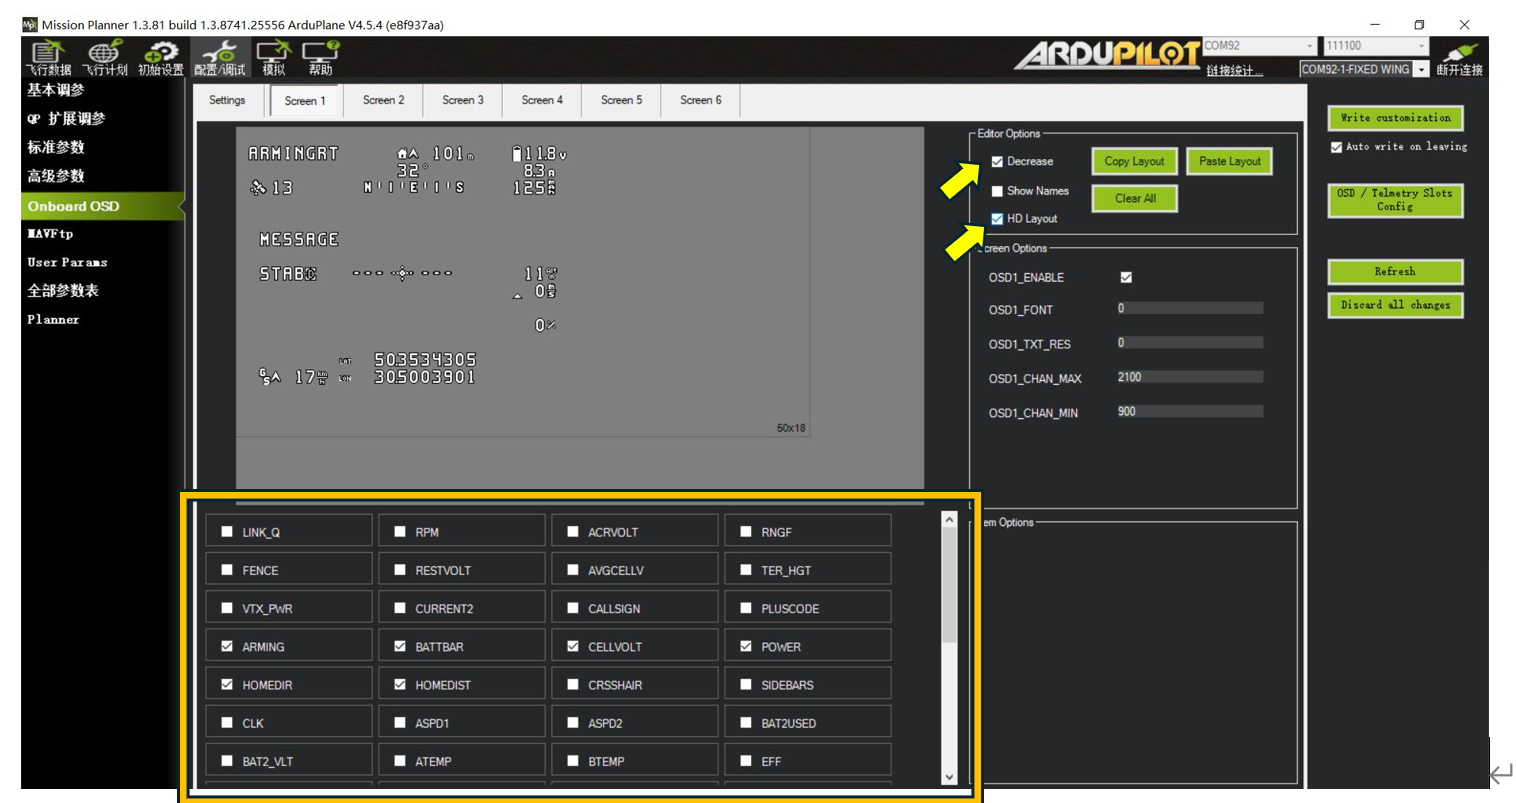
Task: Open the Settings tab
Action: click(227, 100)
